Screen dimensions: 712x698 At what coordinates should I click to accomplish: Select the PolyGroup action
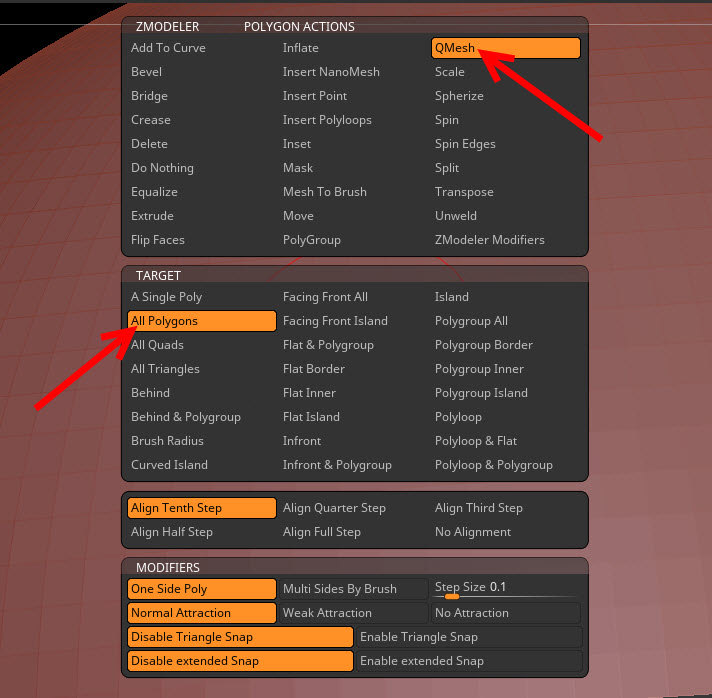[312, 240]
